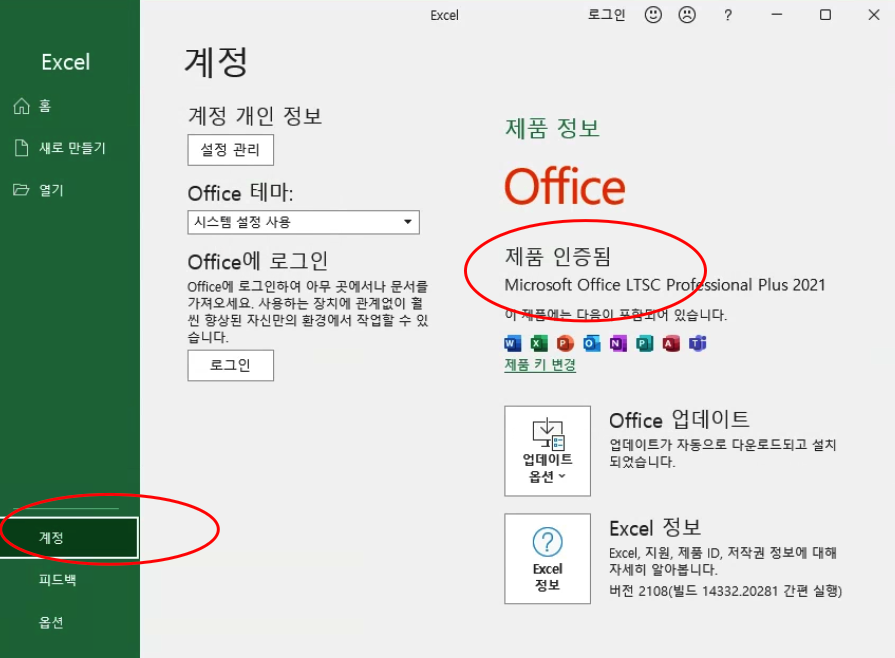Click the 로그인 button under Office에 로그인

231,365
